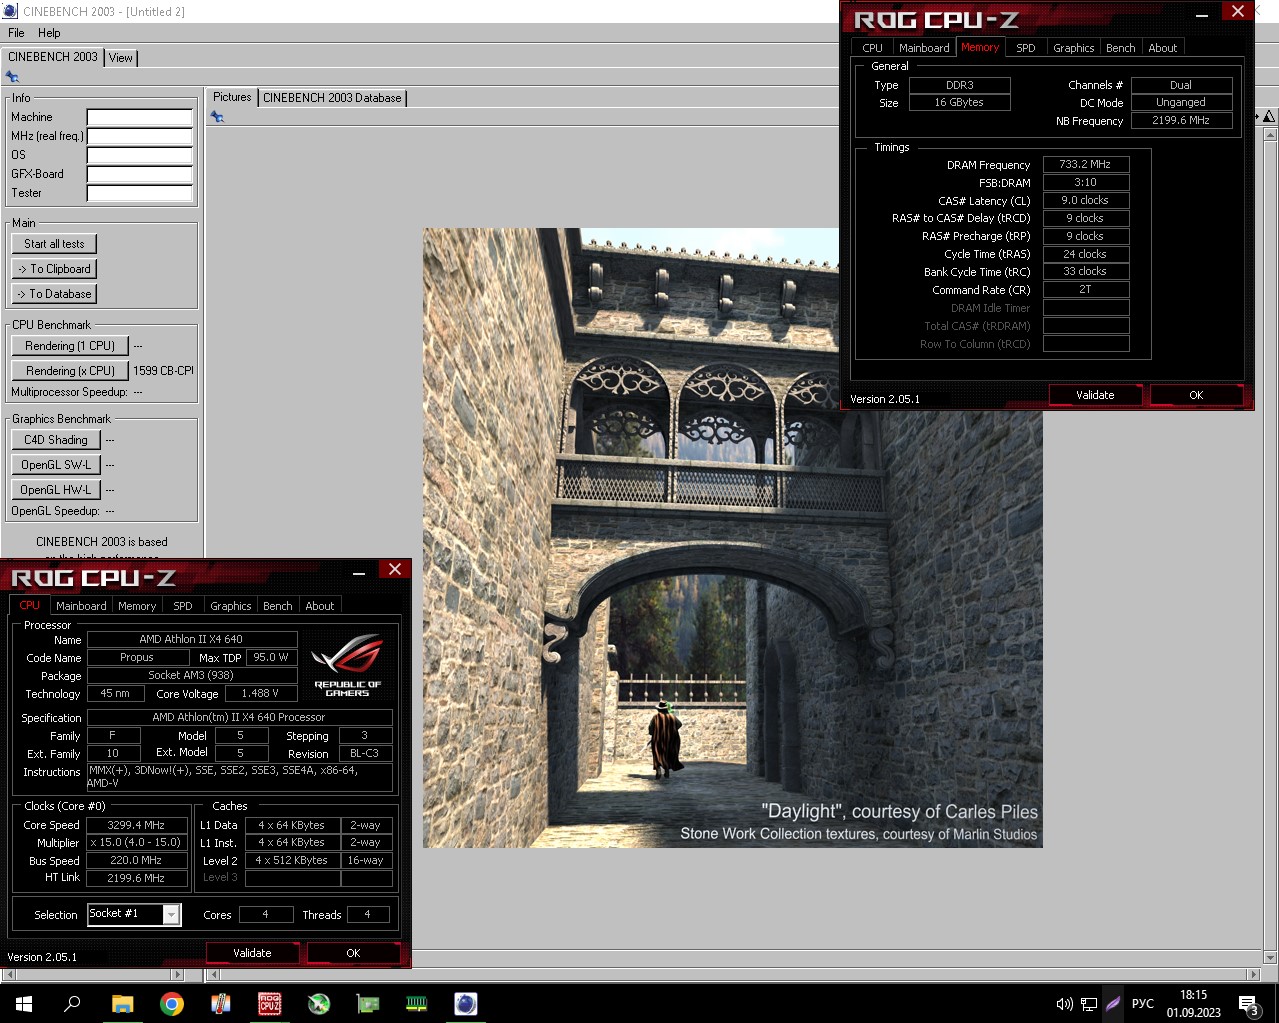Open SPD tab in the upper-right CPU-Z window
1279x1023 pixels.
pyautogui.click(x=1026, y=48)
